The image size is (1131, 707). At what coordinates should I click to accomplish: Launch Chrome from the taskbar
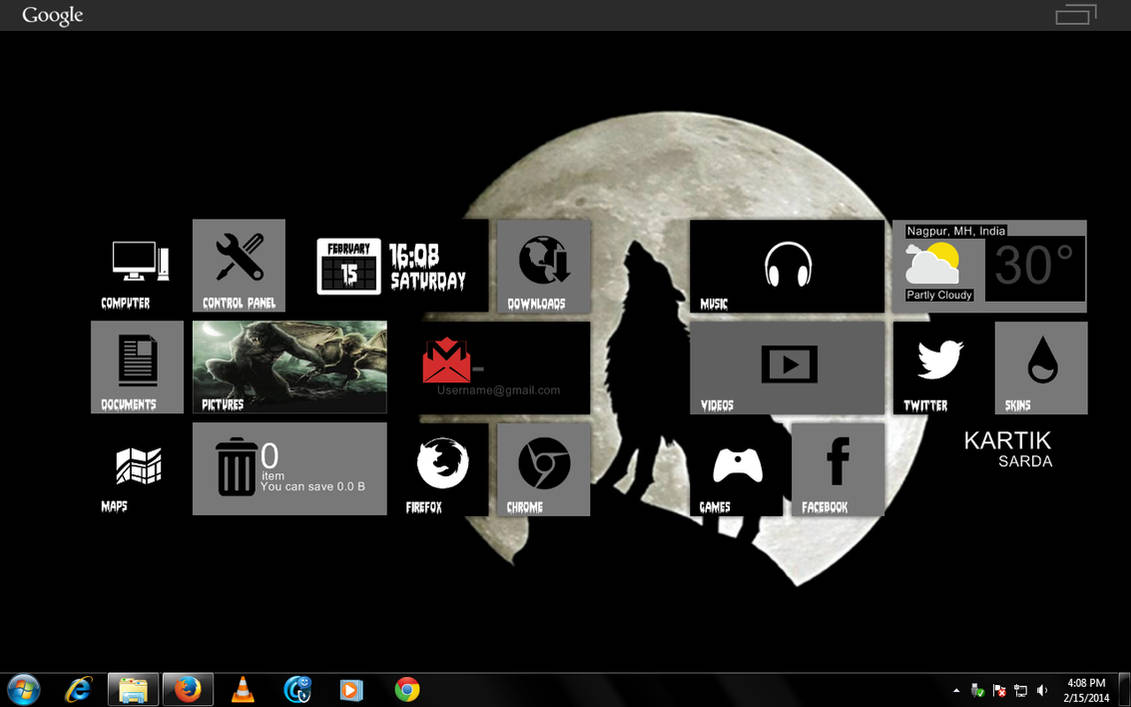pos(407,690)
